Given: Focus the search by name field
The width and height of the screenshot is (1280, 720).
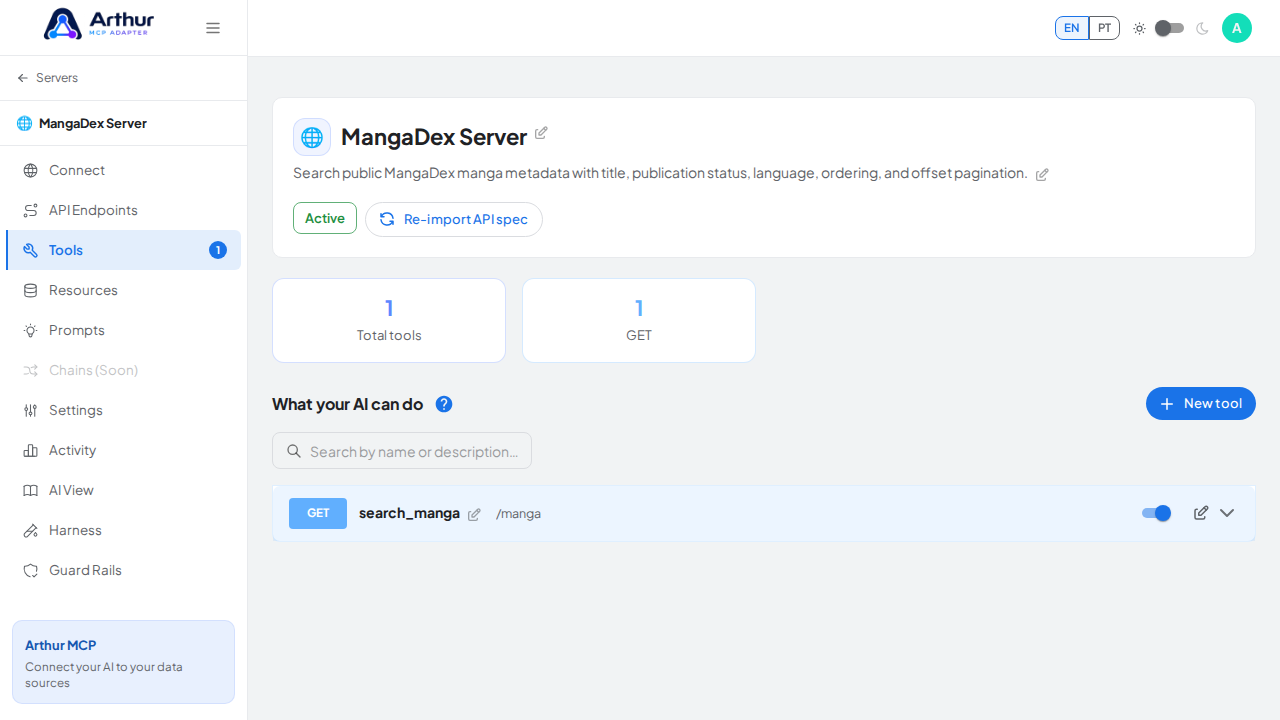Looking at the screenshot, I should coord(402,451).
